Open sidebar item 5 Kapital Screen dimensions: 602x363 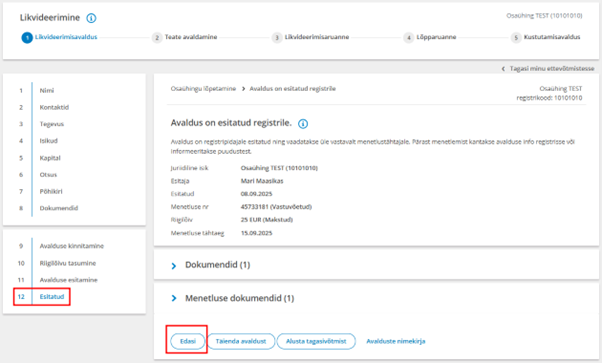click(50, 158)
